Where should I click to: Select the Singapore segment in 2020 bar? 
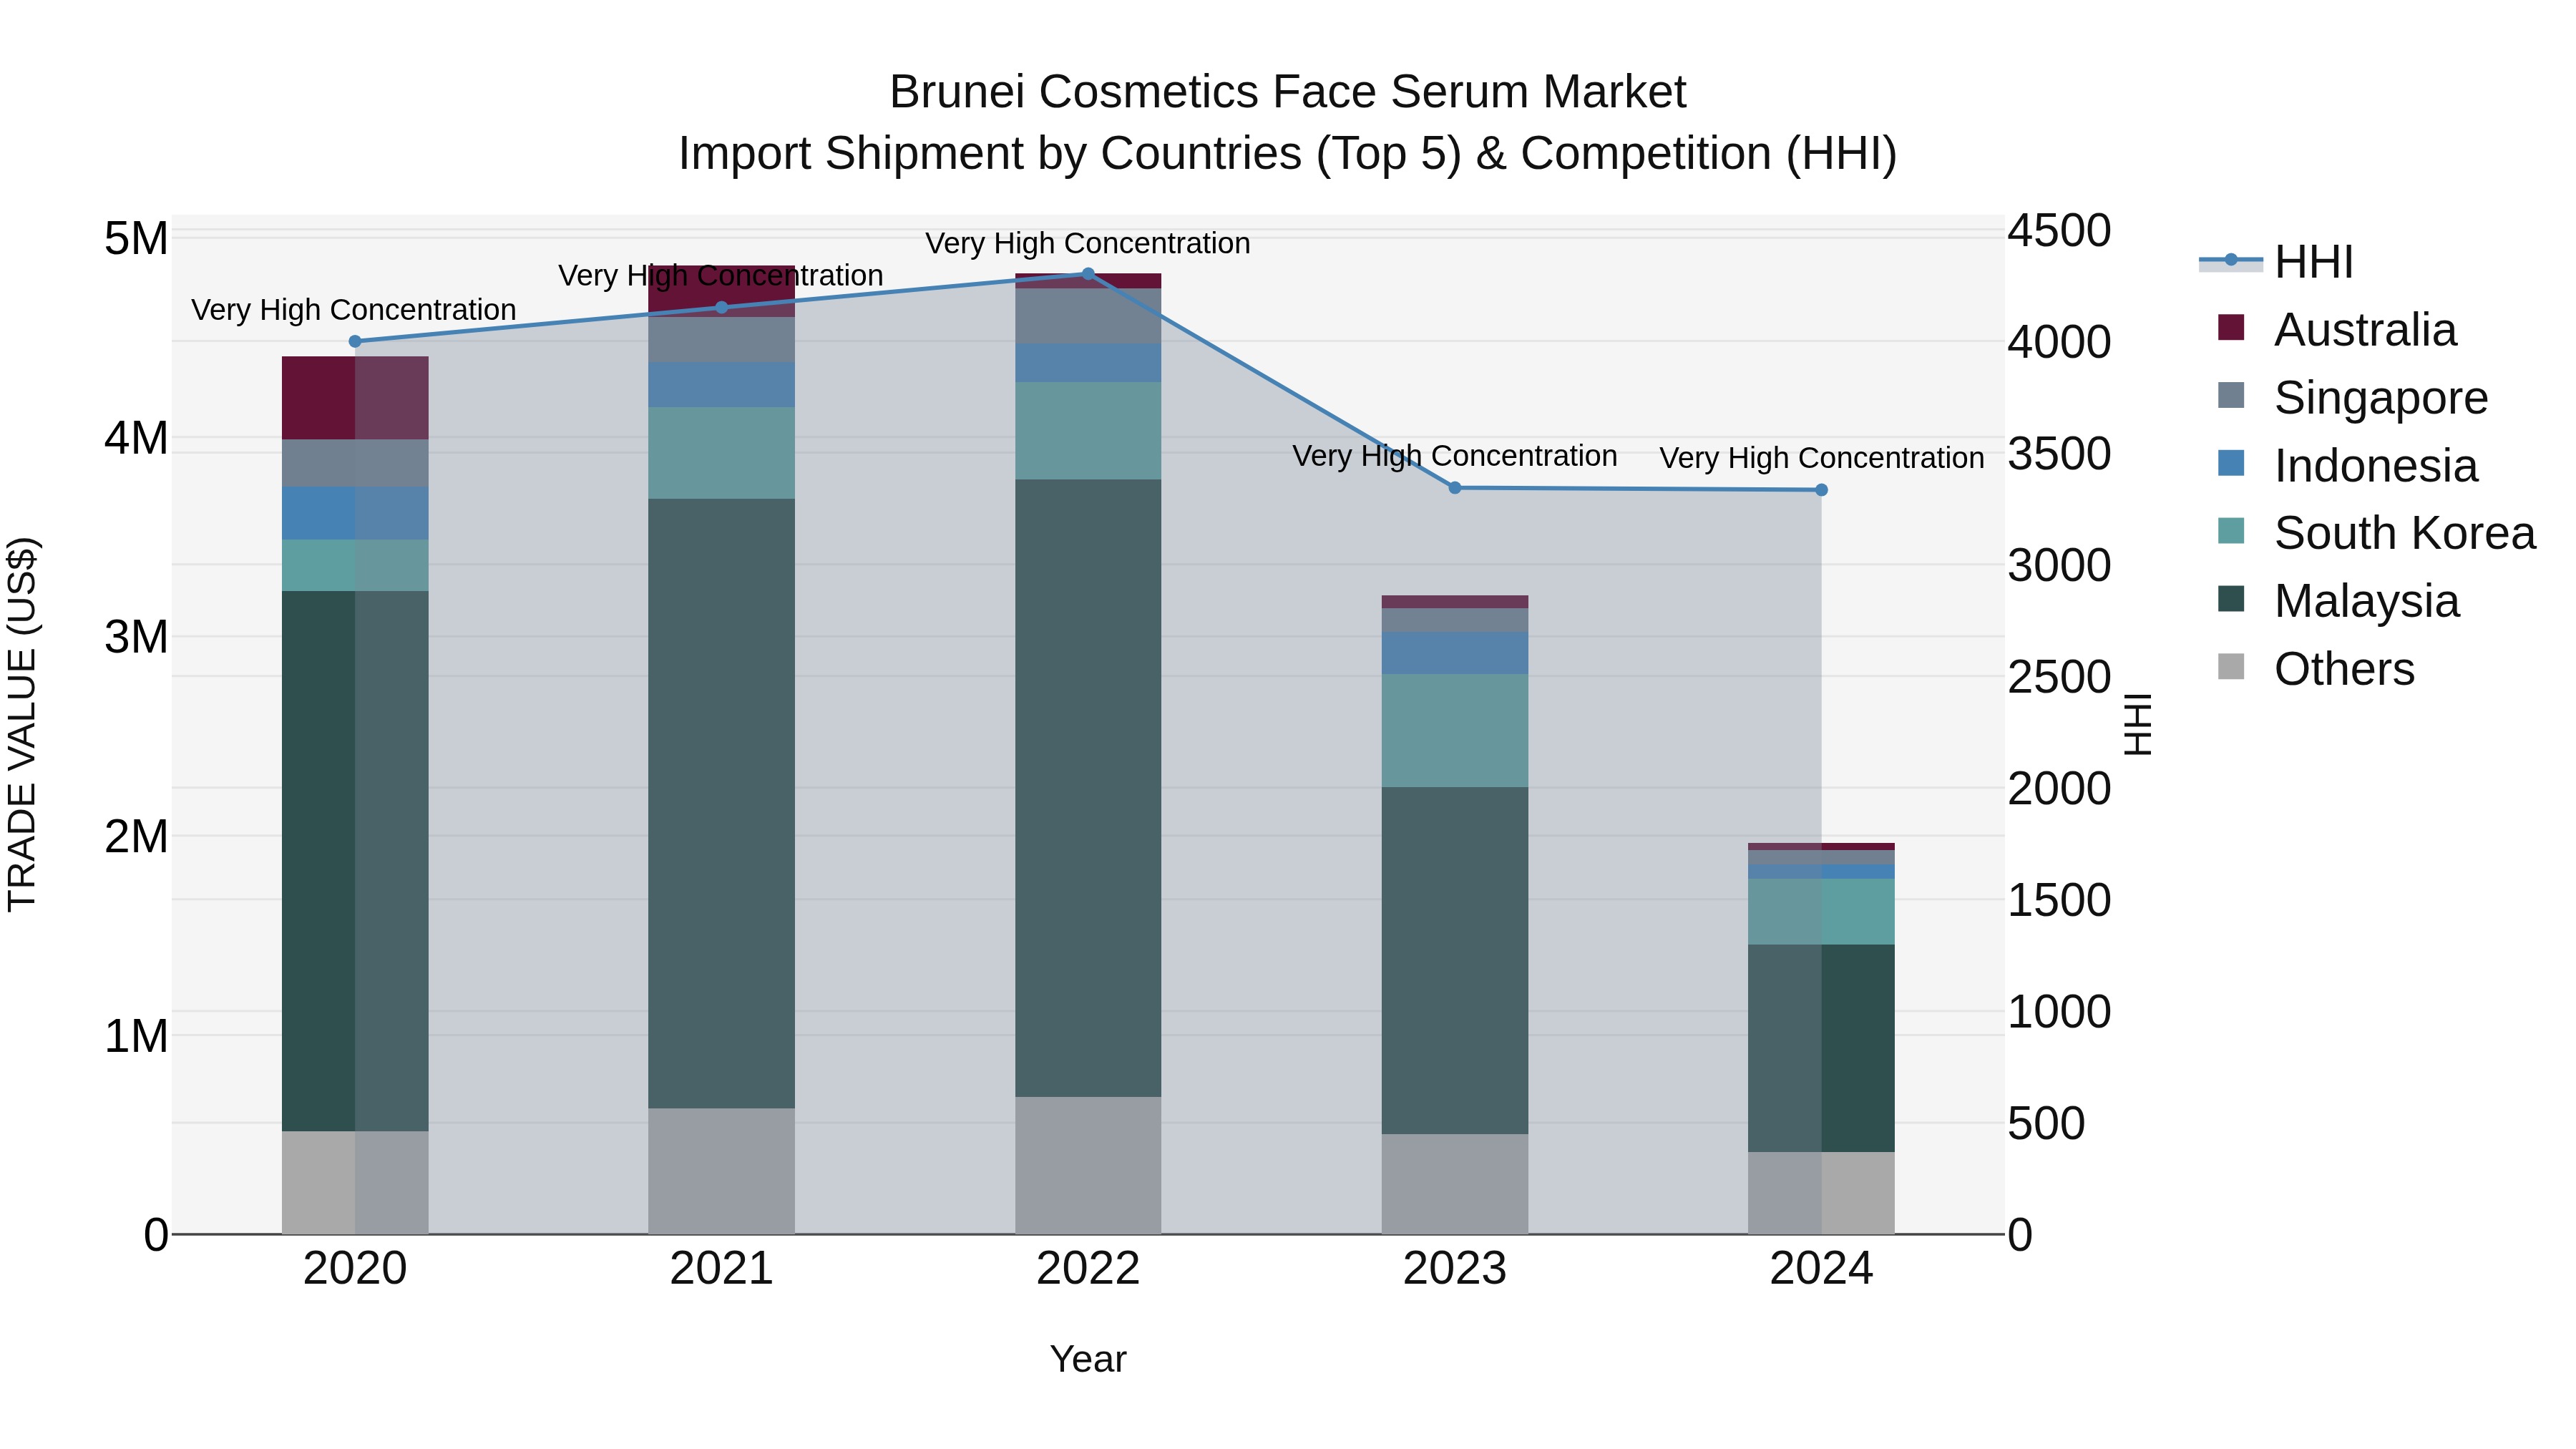355,463
